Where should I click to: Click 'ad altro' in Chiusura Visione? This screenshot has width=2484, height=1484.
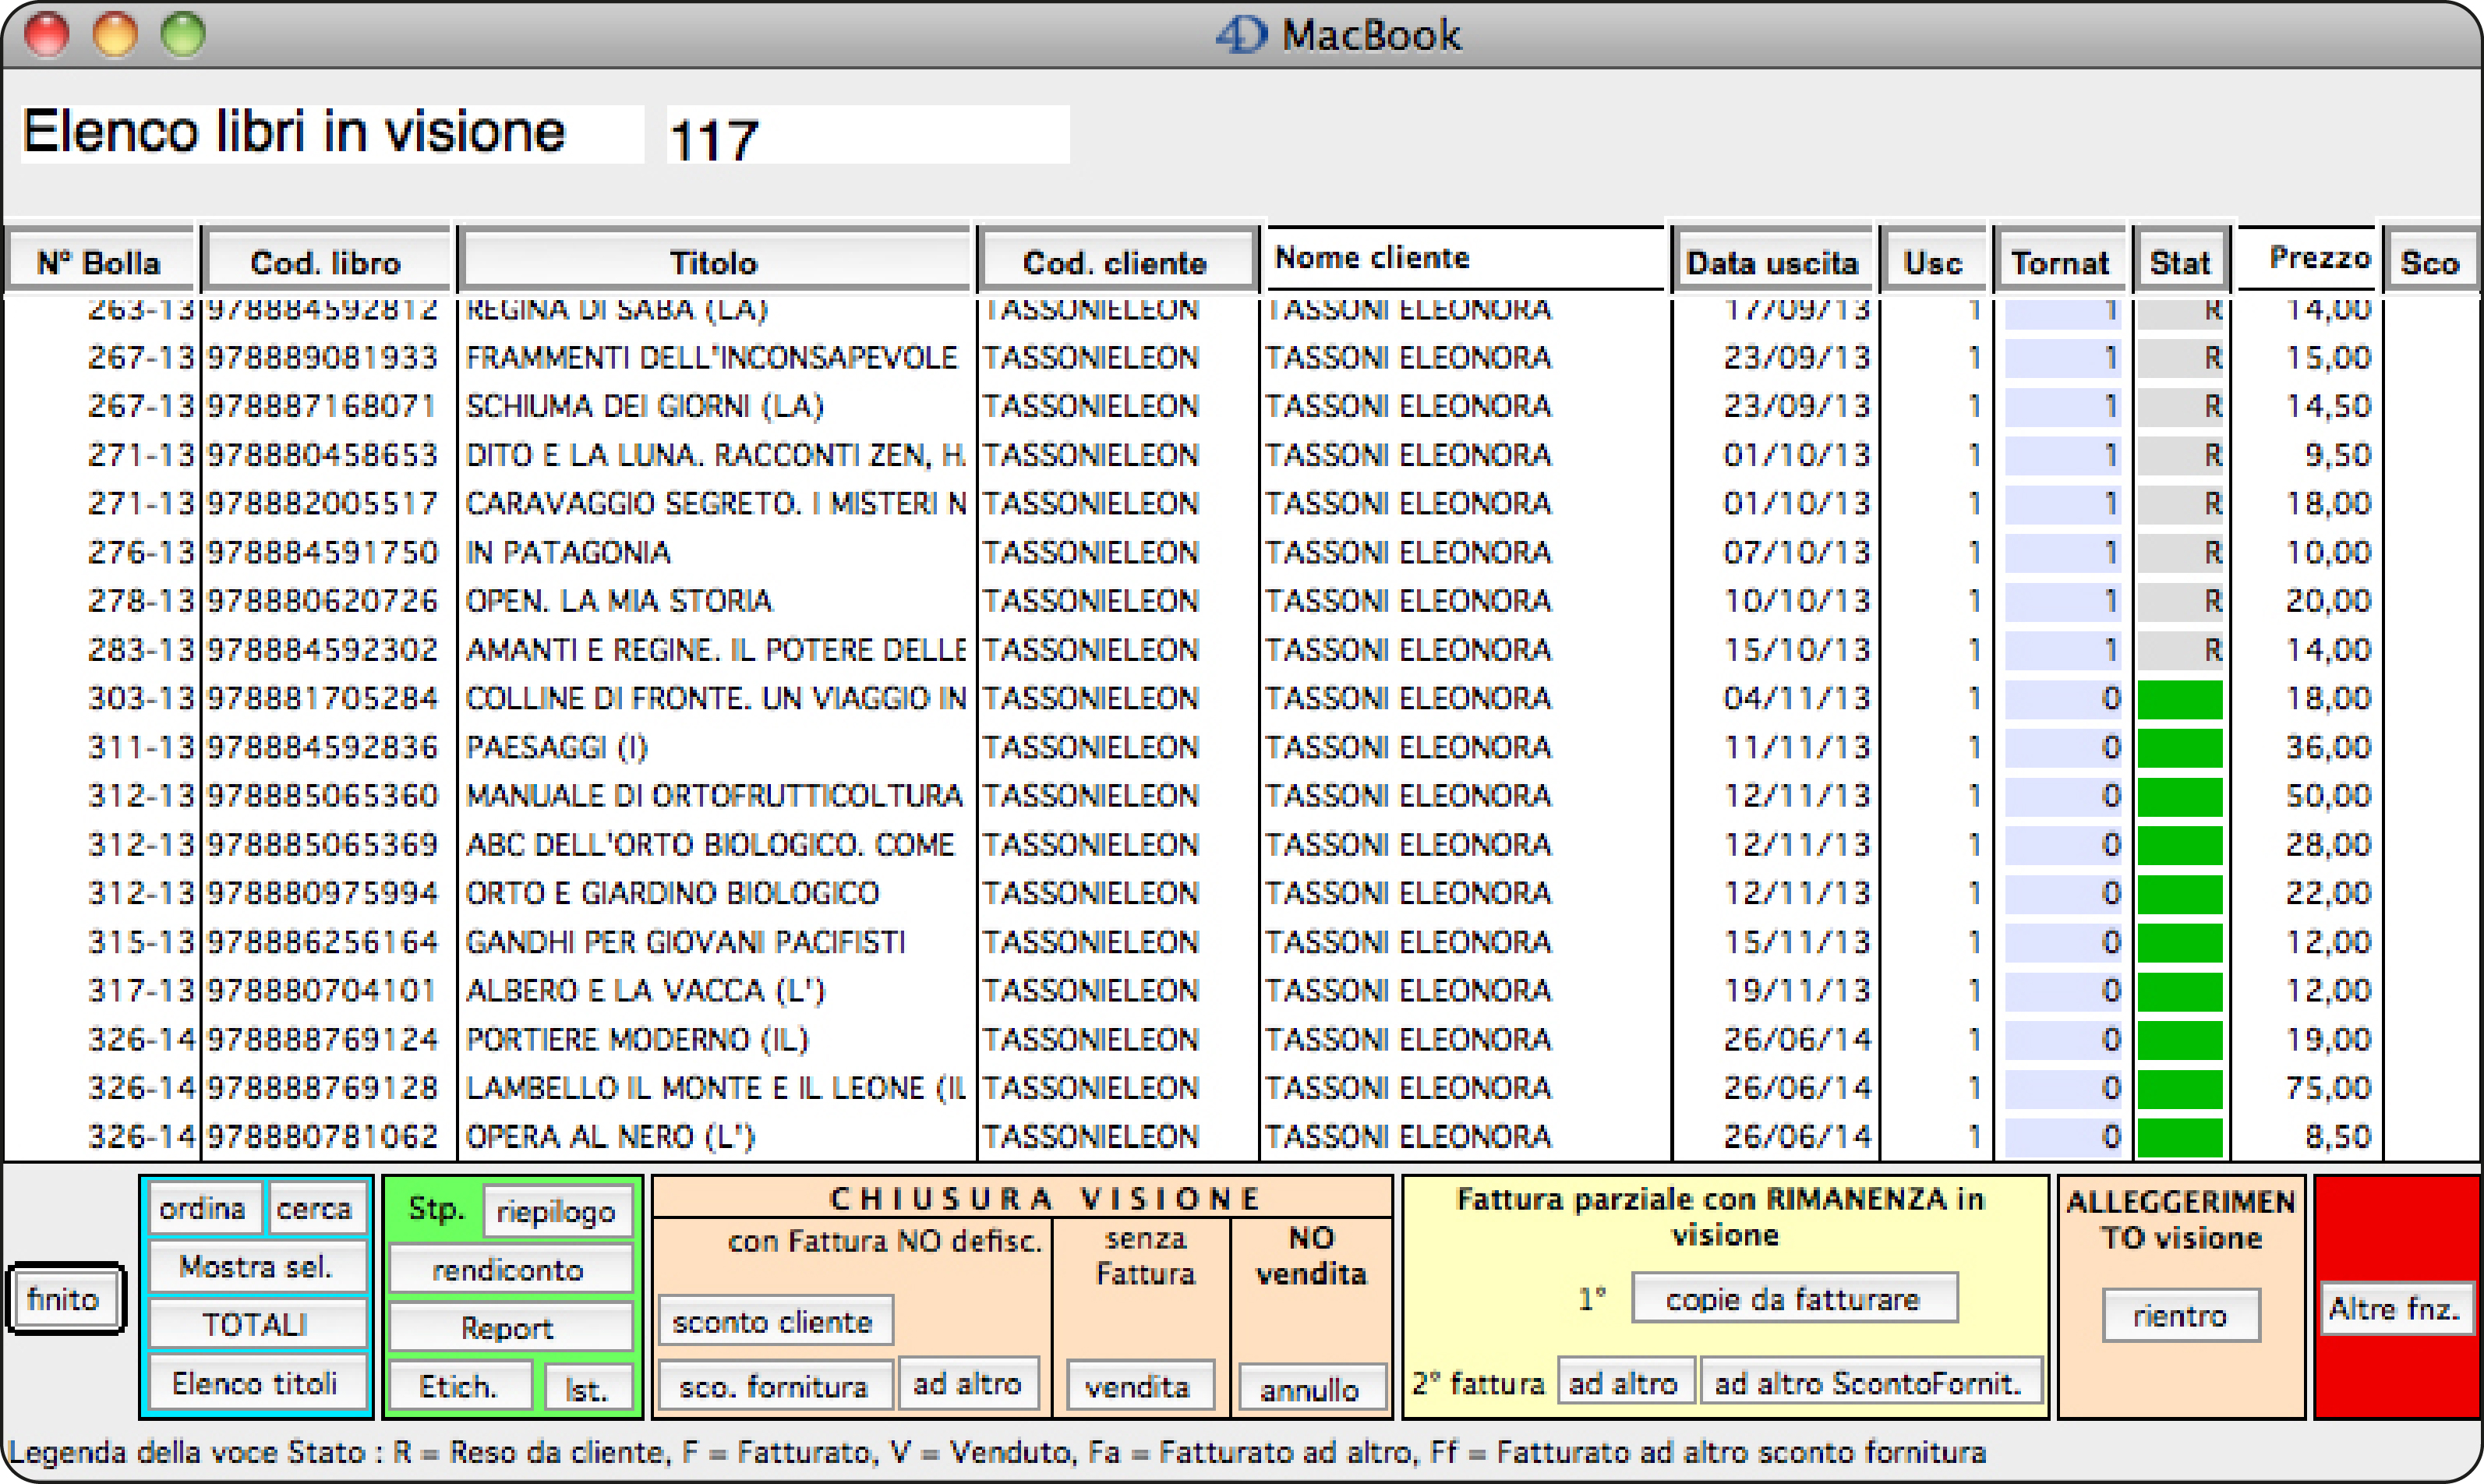coord(969,1383)
